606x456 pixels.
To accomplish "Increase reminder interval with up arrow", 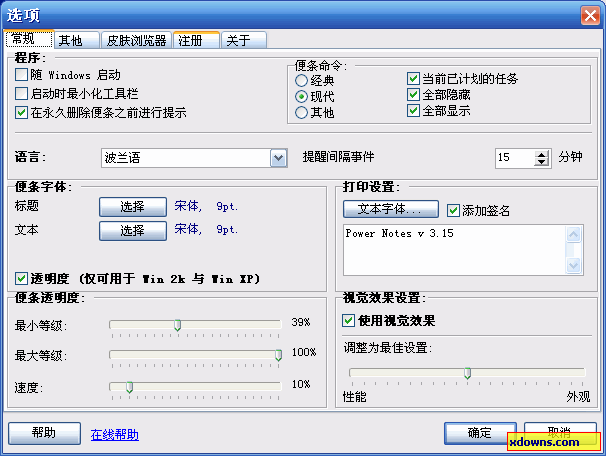I will tap(542, 154).
